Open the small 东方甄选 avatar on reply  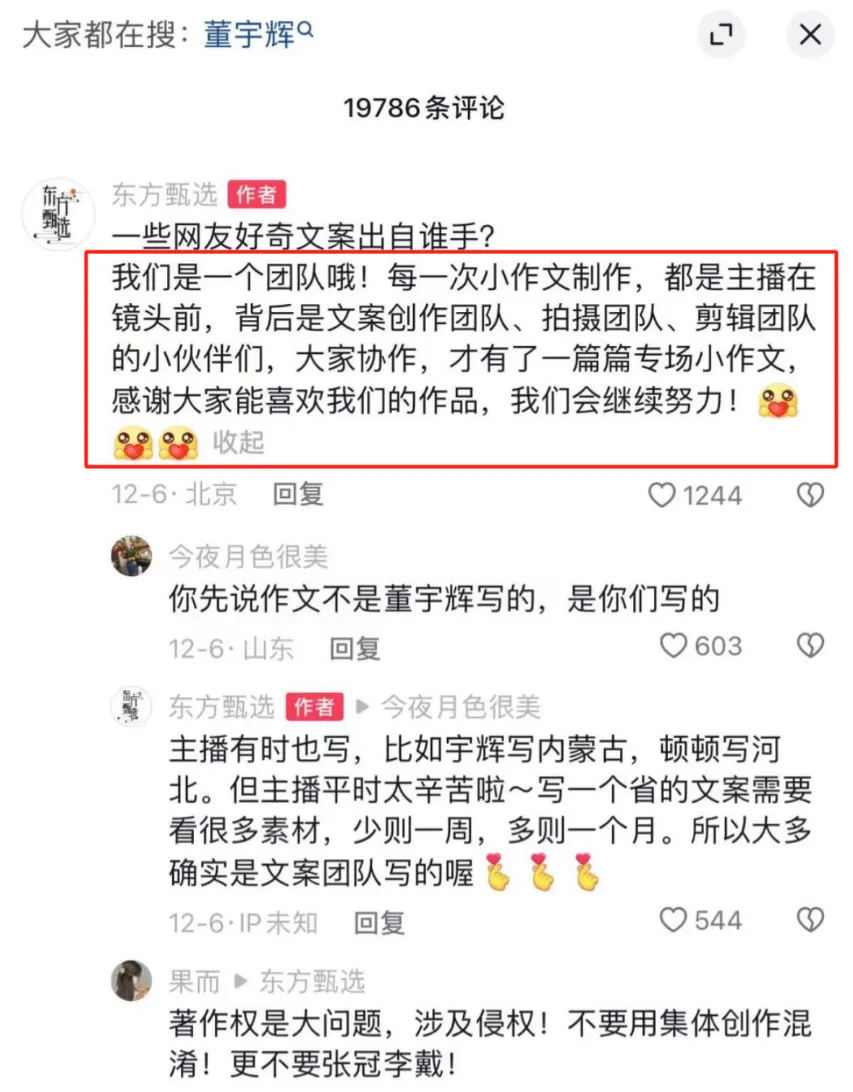pos(132,705)
